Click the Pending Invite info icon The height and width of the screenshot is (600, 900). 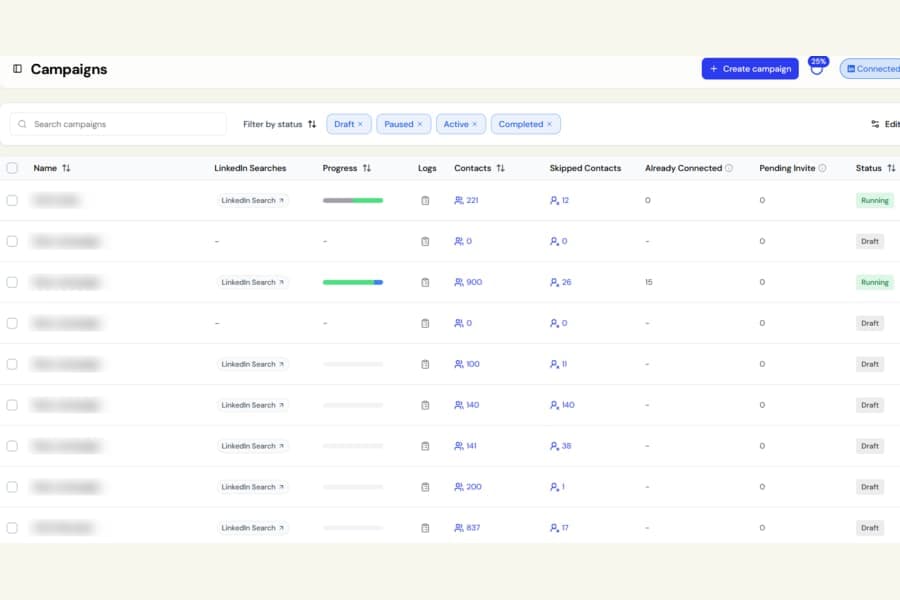[823, 168]
